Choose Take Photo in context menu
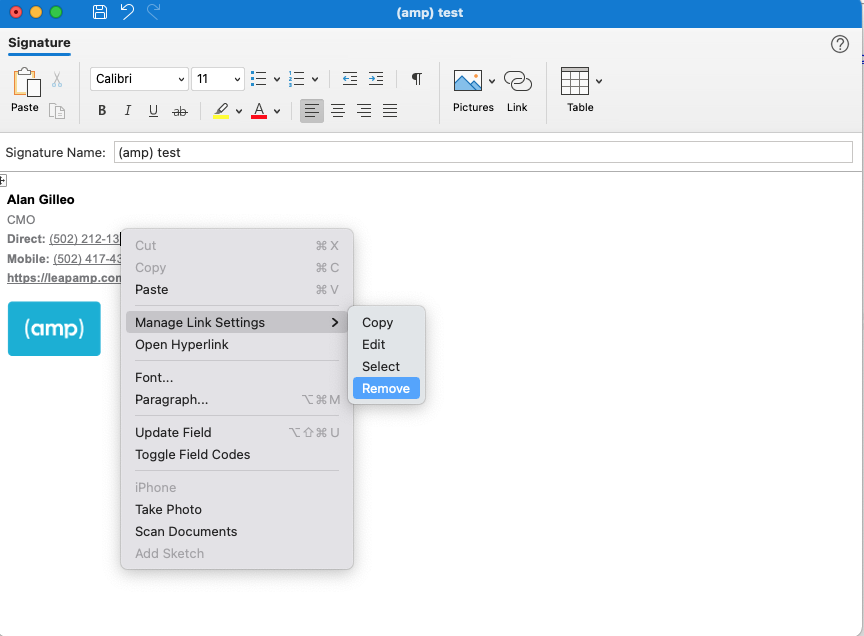 pos(236,510)
